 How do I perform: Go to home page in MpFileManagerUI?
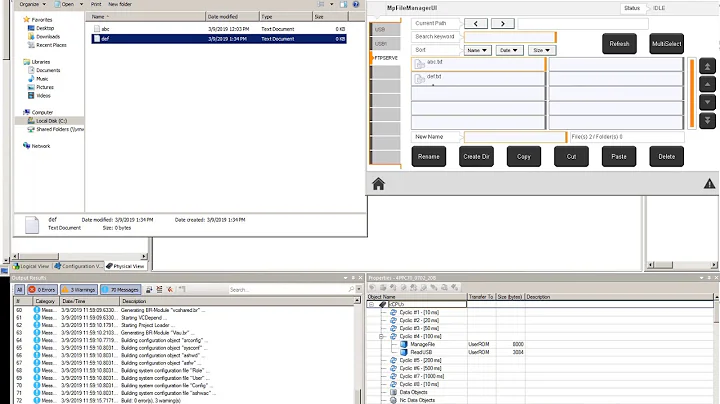point(378,184)
